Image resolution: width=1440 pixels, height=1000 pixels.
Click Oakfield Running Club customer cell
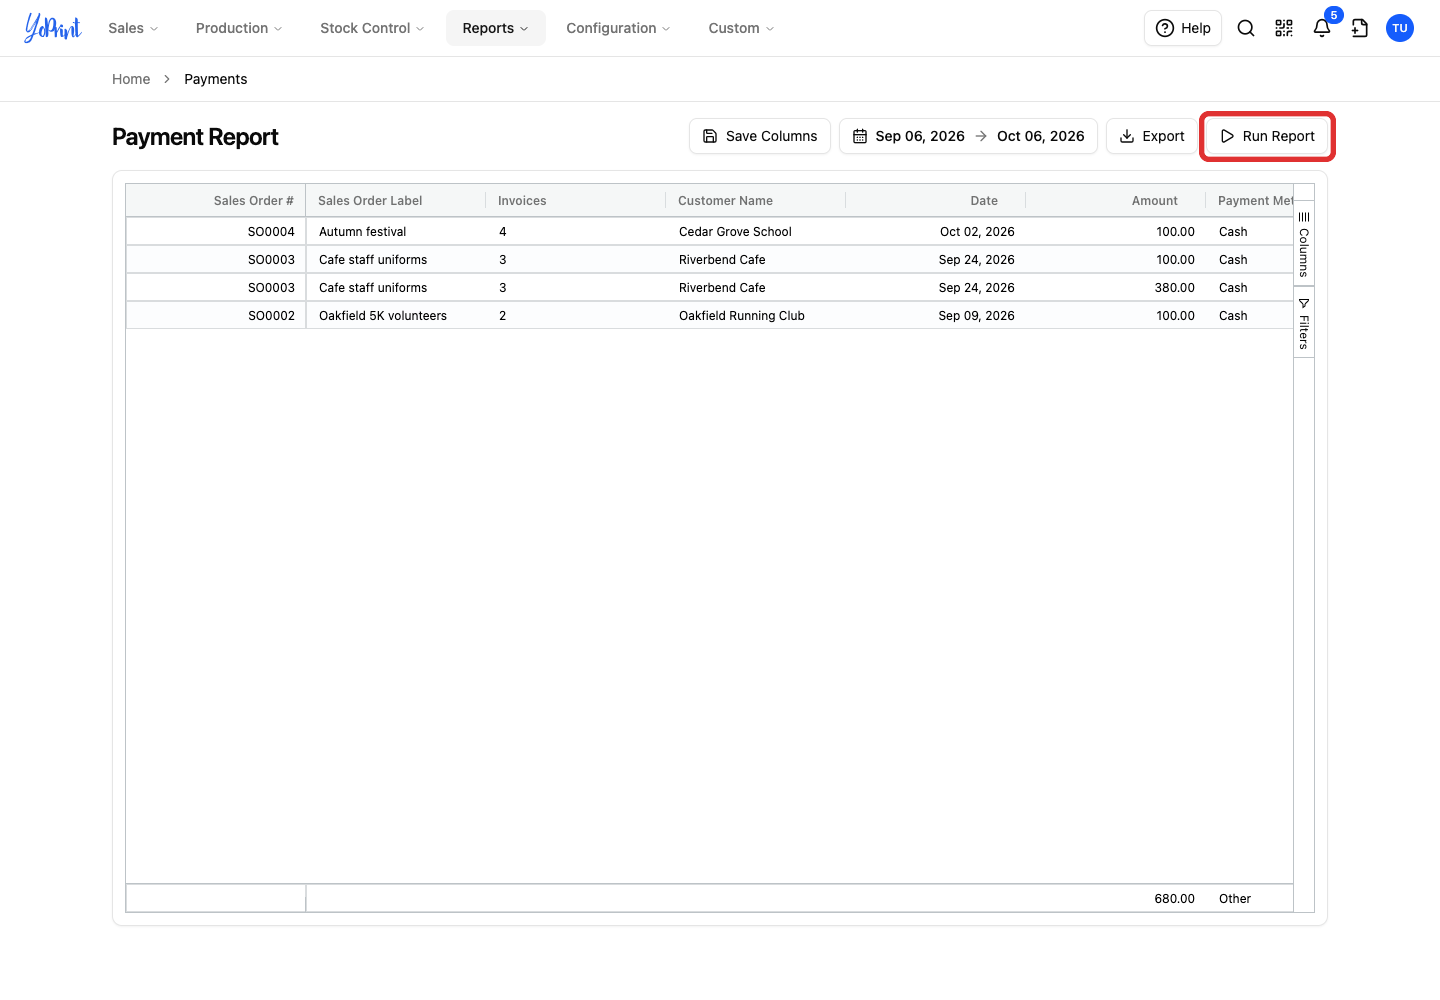click(756, 315)
